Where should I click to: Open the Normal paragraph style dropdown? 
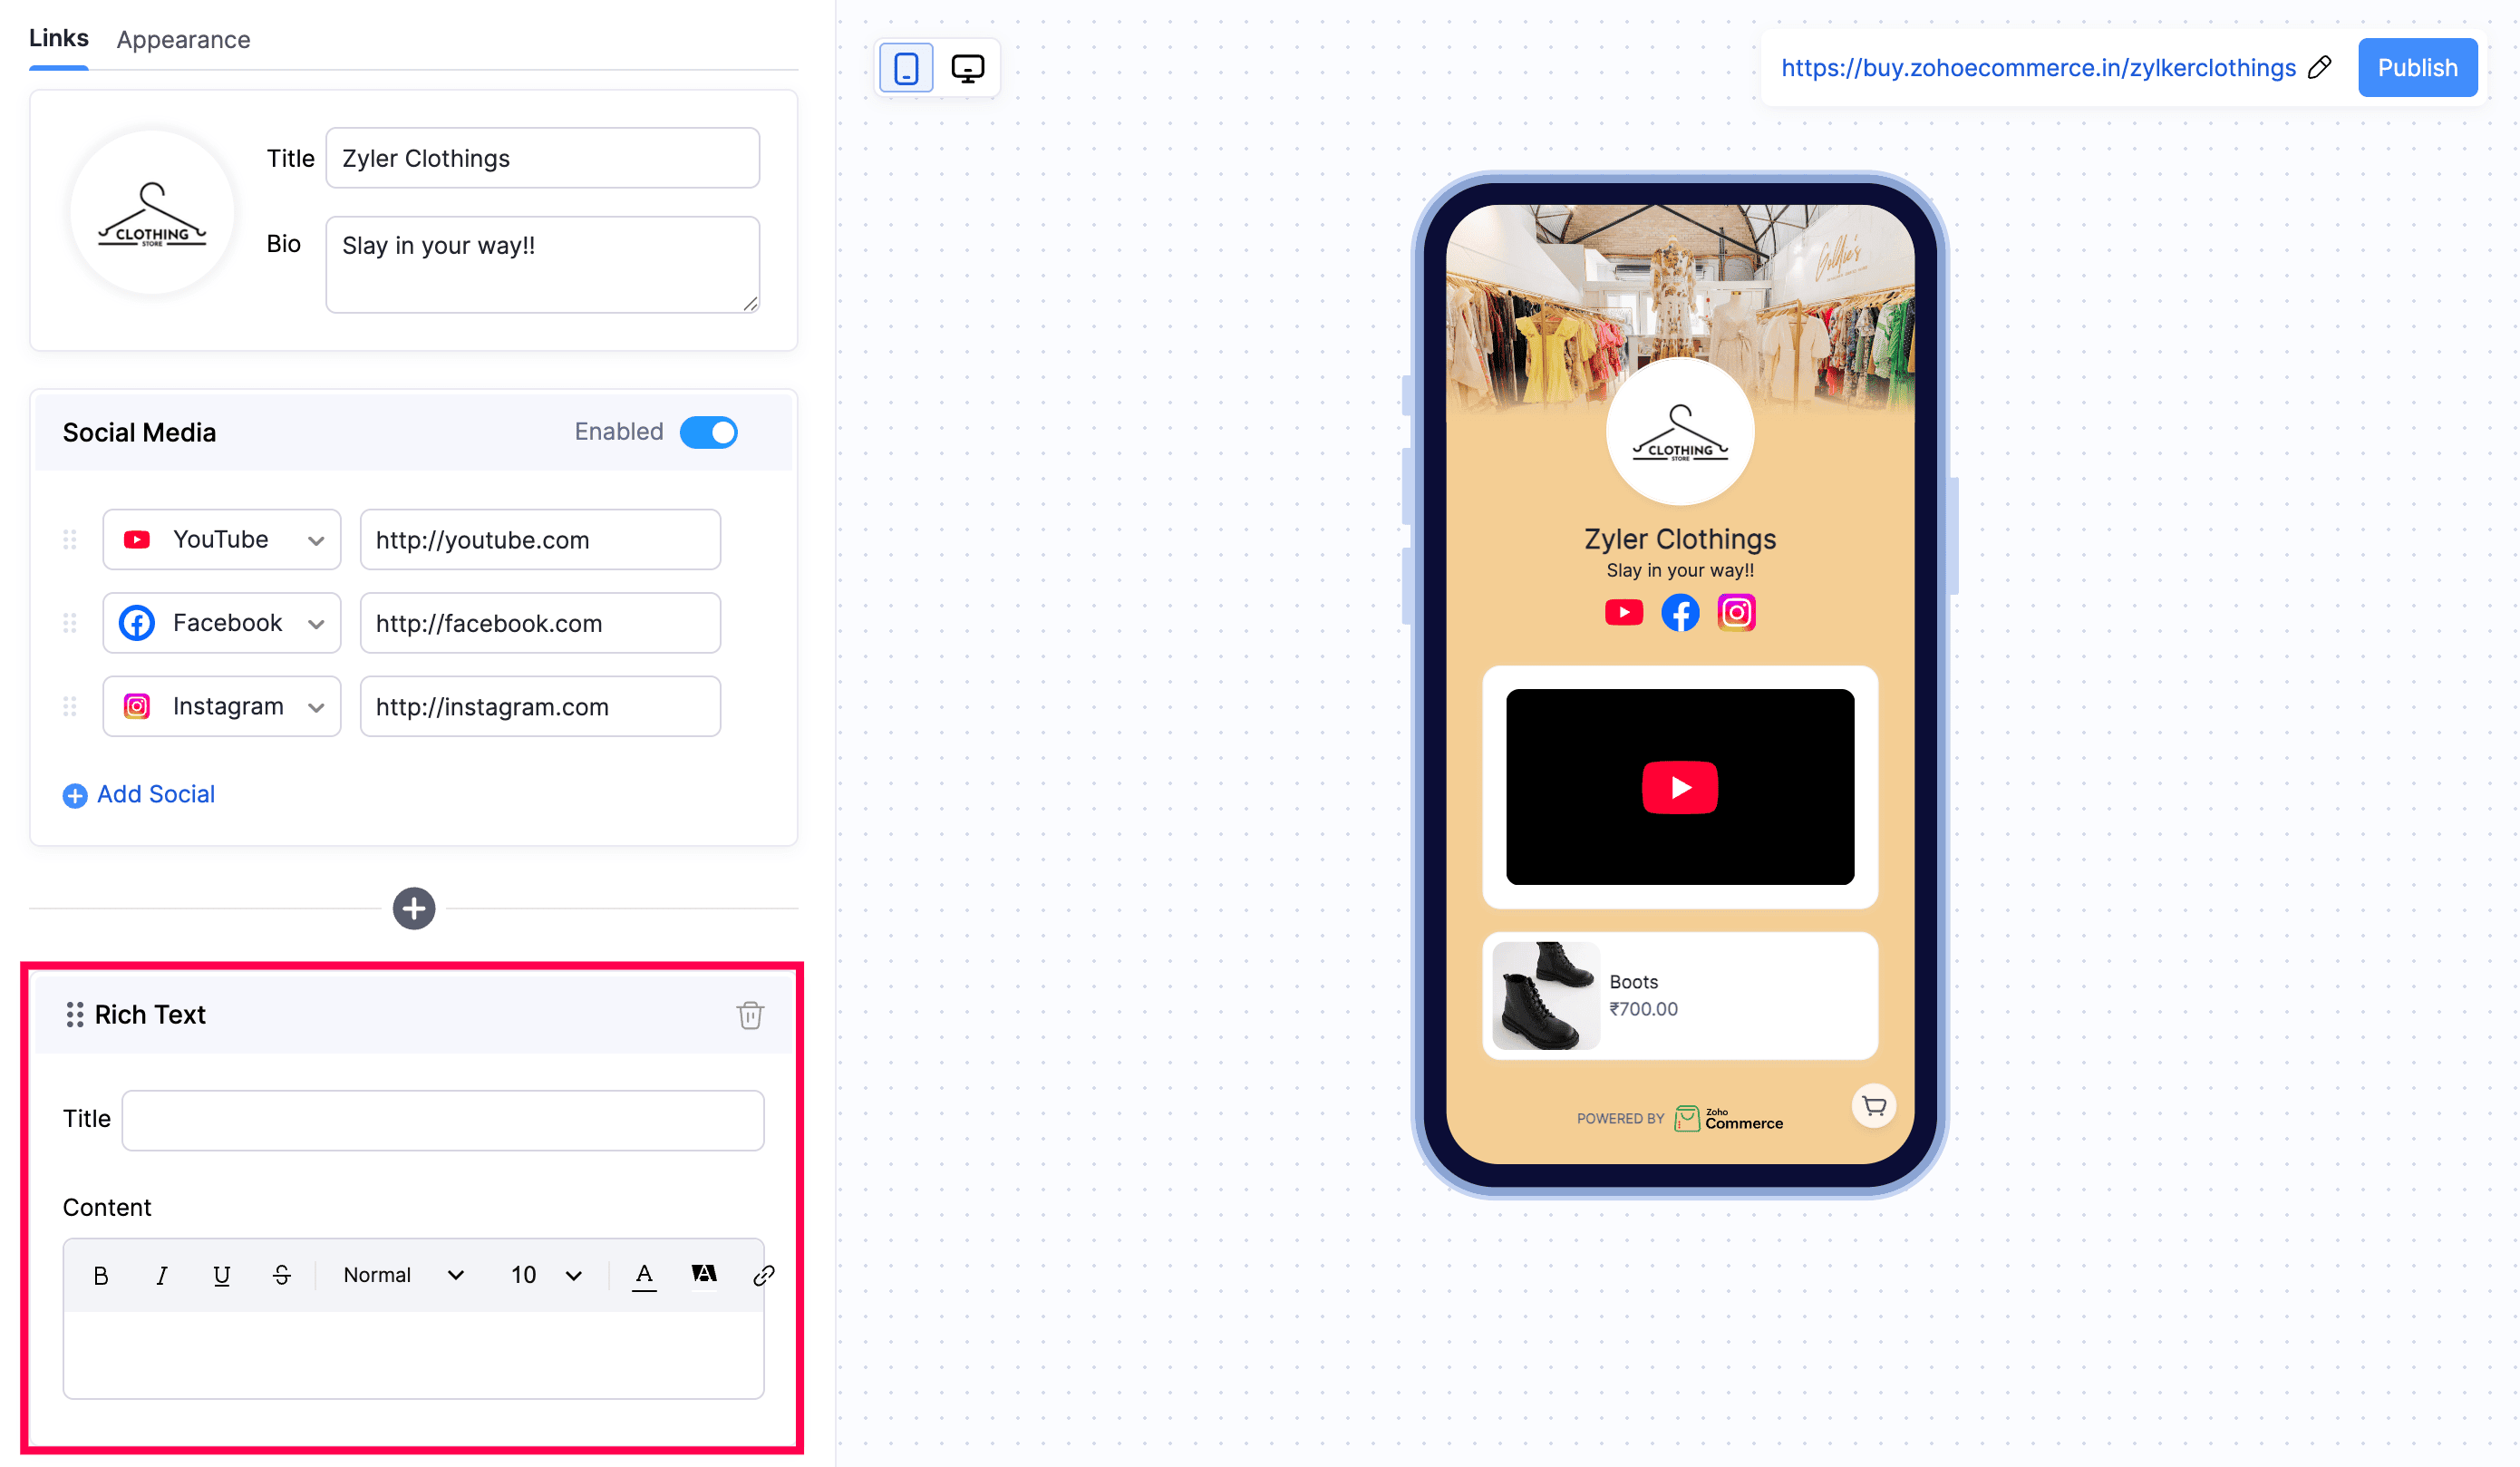point(403,1276)
